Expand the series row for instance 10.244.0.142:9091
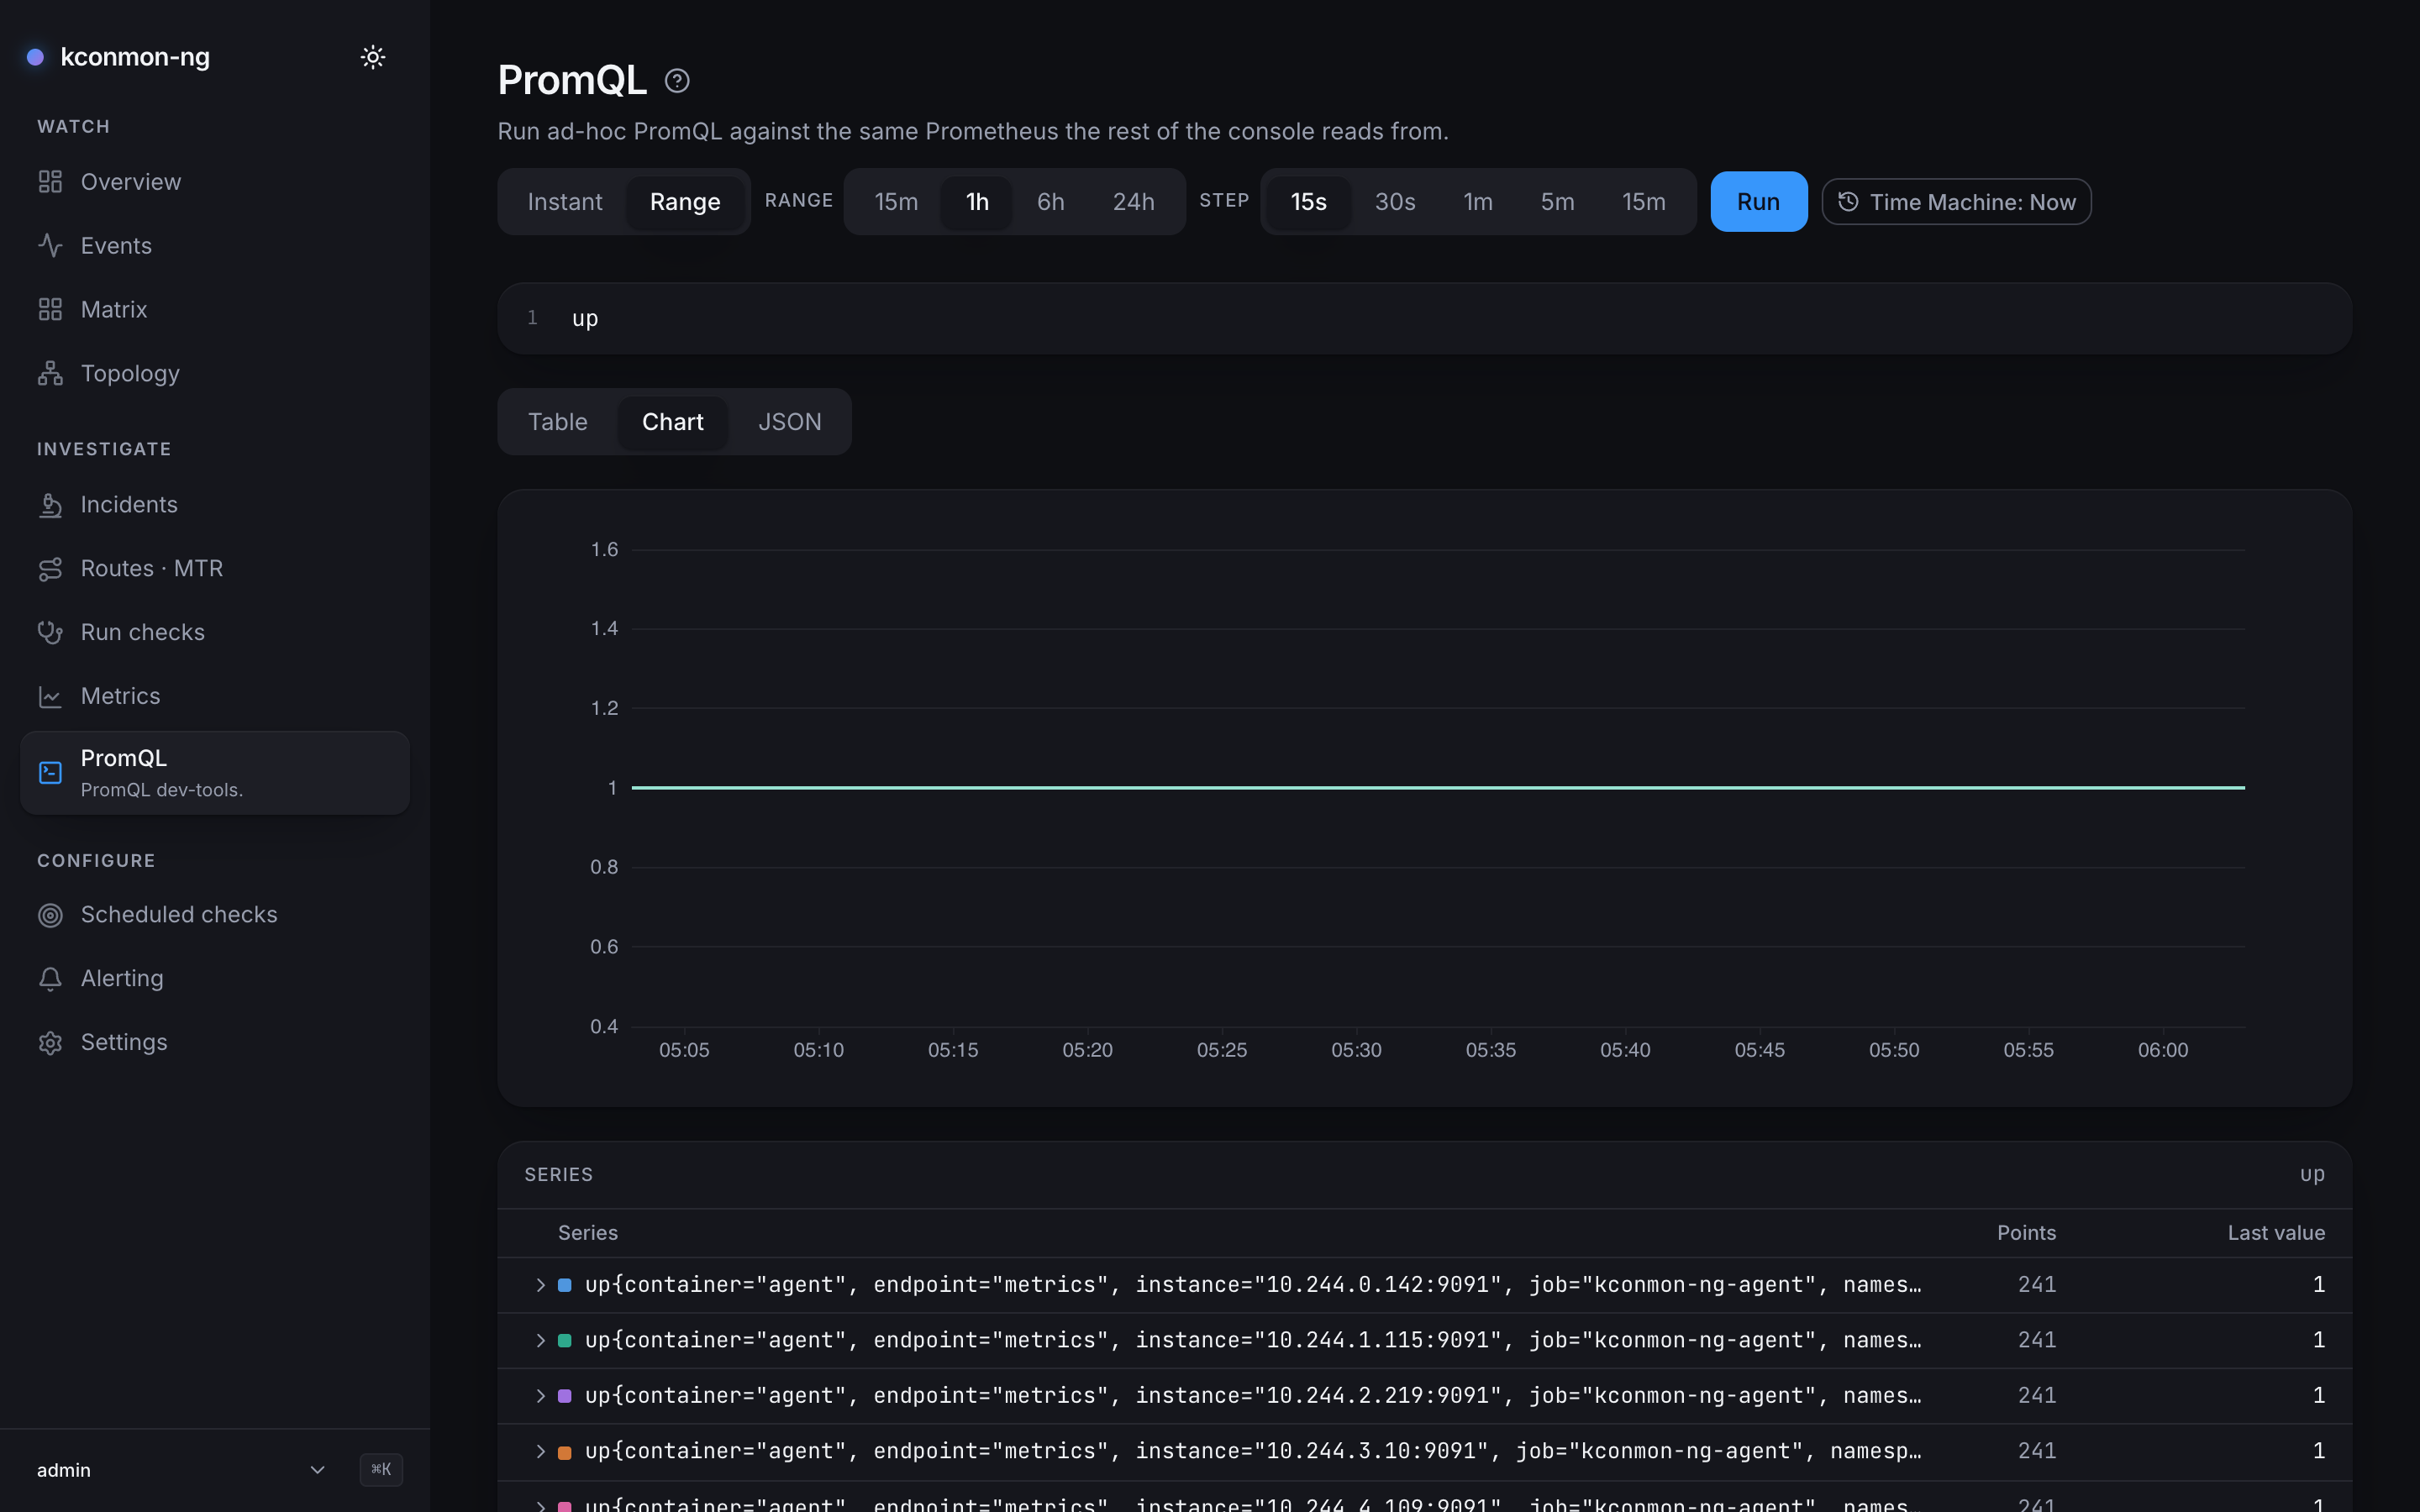The width and height of the screenshot is (2420, 1512). (x=540, y=1285)
